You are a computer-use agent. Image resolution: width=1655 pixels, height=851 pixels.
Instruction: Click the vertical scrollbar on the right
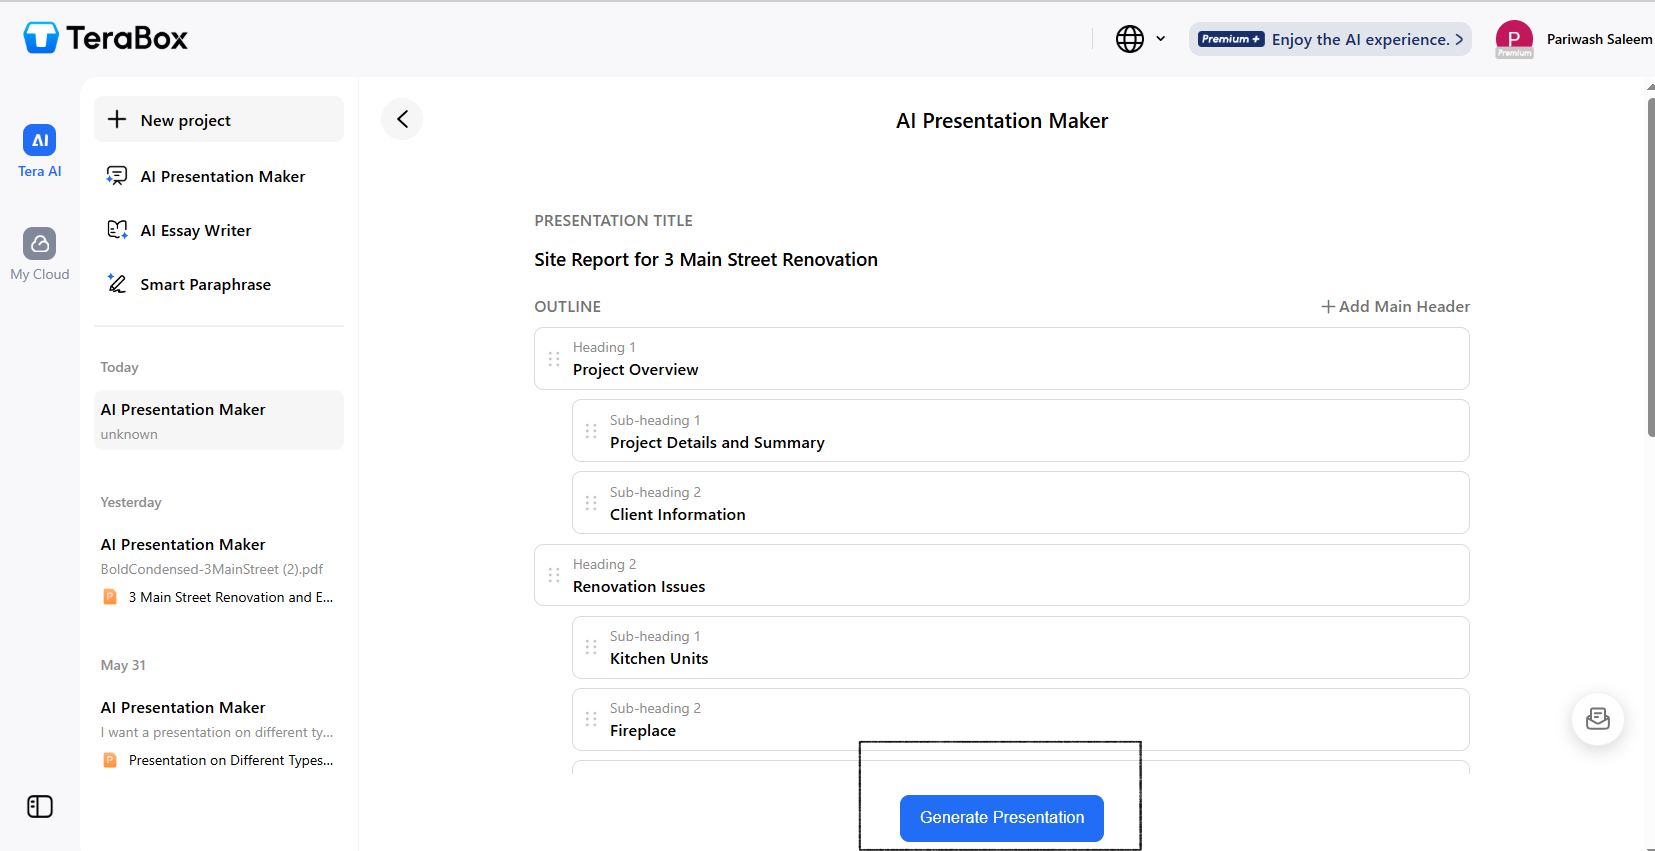coord(1649,267)
